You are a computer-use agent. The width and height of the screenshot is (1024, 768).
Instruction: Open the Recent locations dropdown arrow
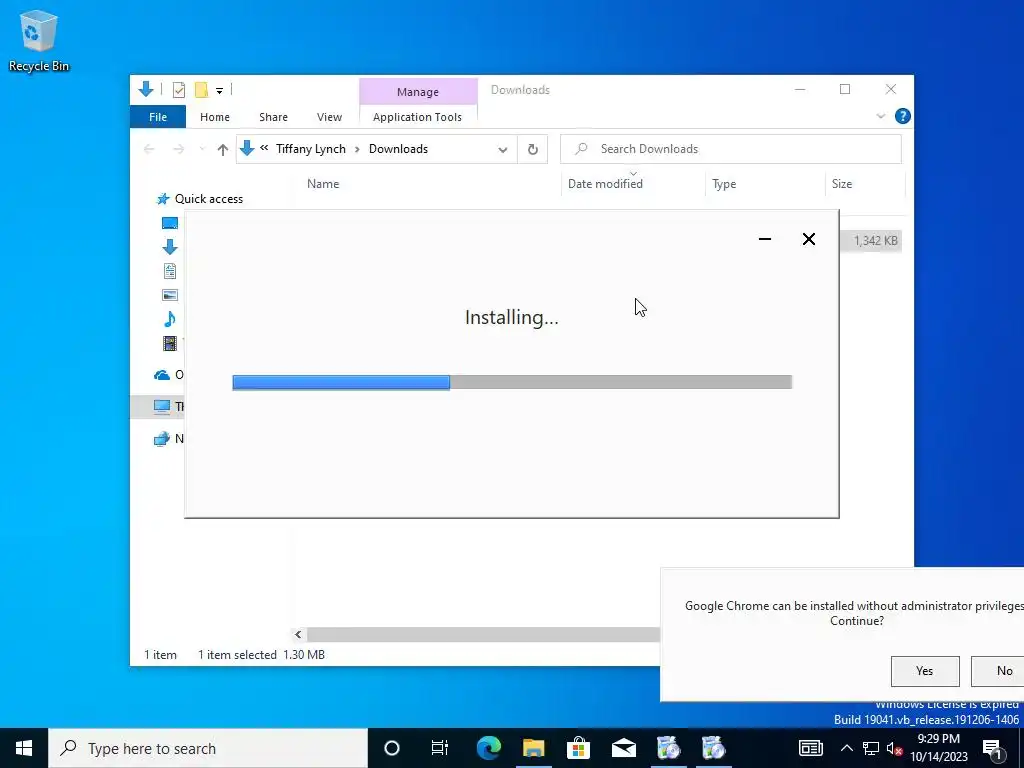[x=202, y=150]
